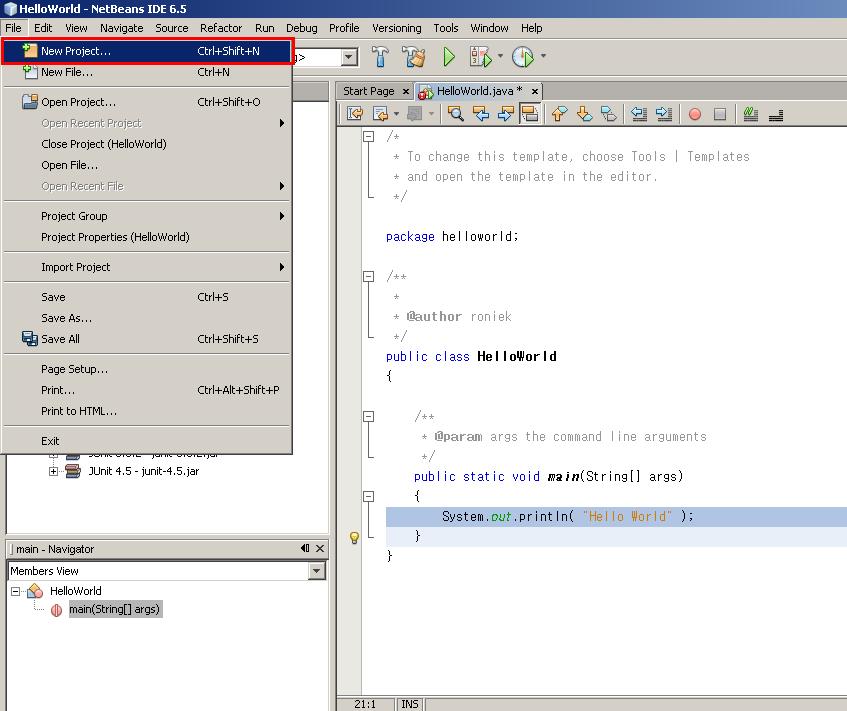
Task: Collapse the @param Javadoc comment fold
Action: [368, 417]
